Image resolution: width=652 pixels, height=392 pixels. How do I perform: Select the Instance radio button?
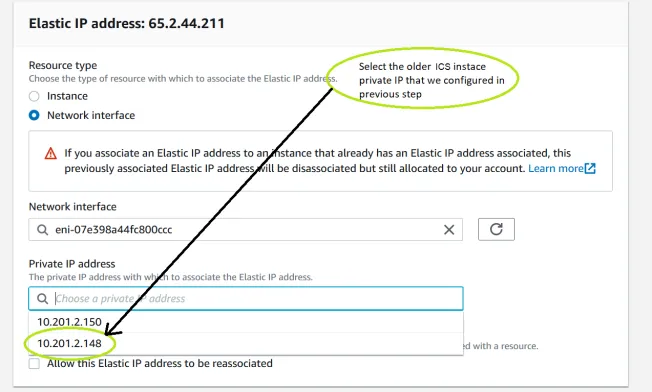(34, 96)
